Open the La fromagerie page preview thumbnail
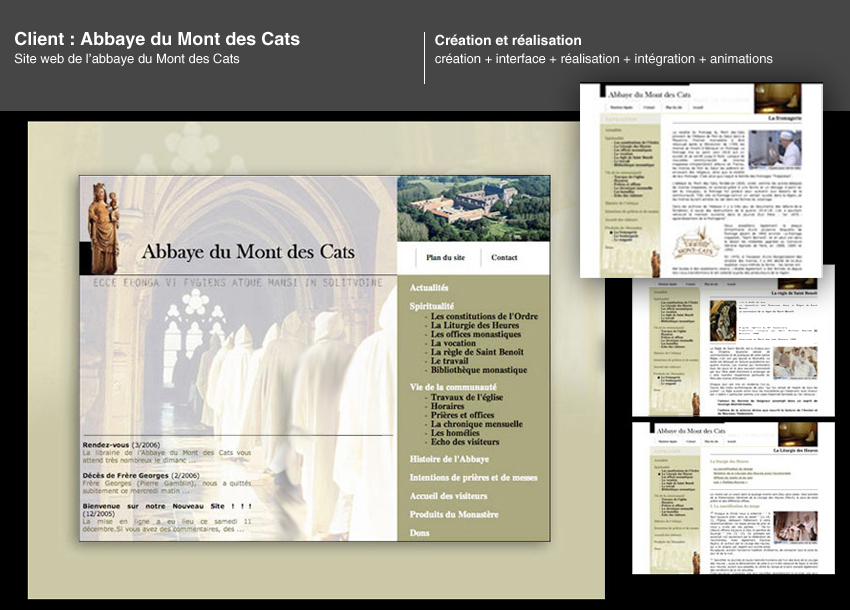The height and width of the screenshot is (610, 850). [701, 180]
